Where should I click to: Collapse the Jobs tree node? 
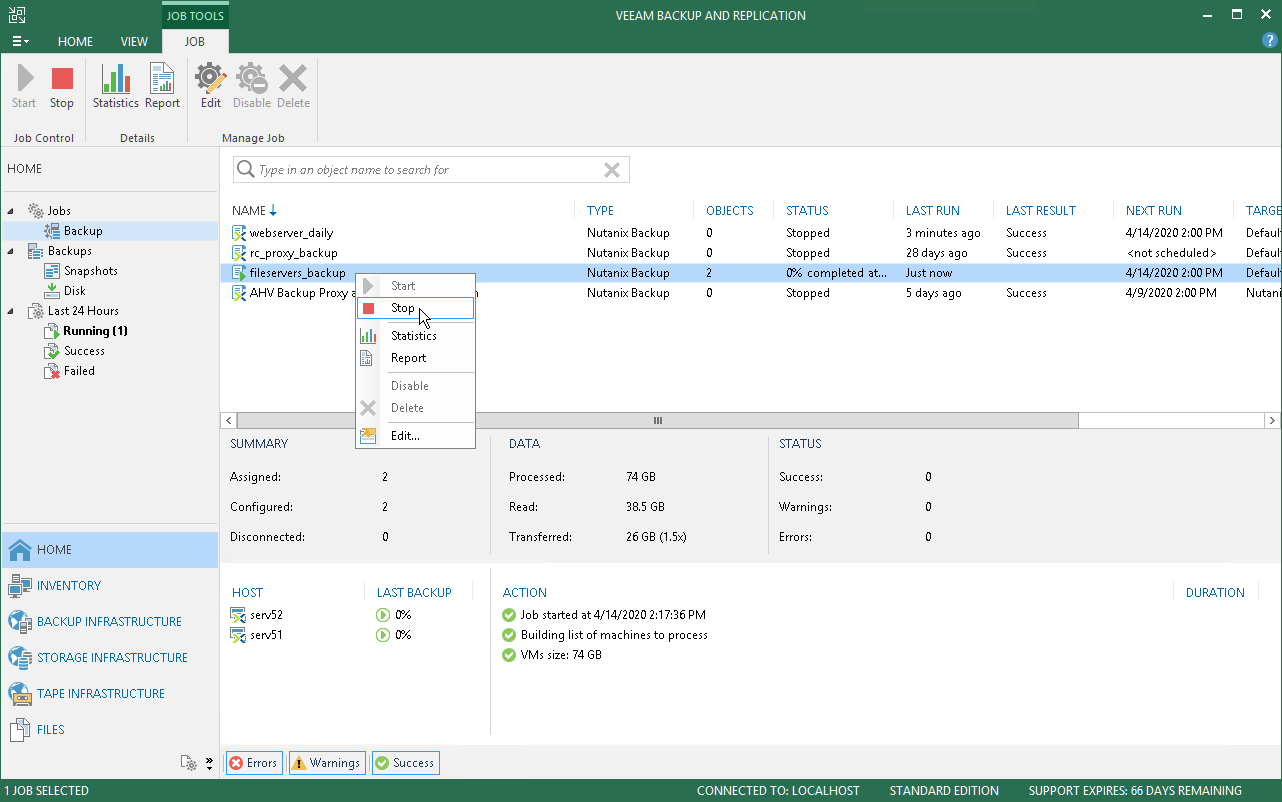point(12,211)
